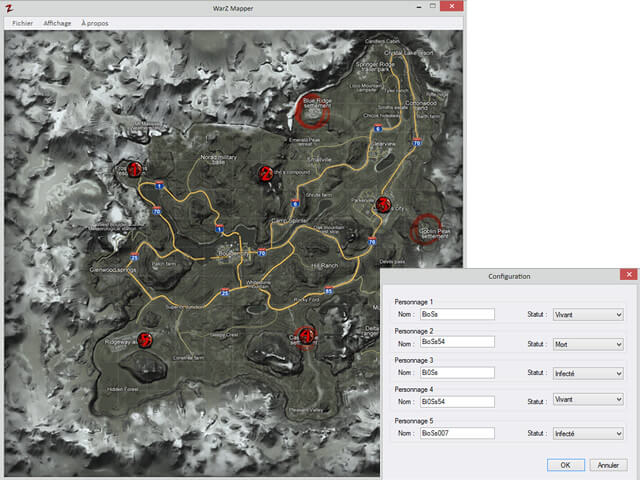640x480 pixels.
Task: Close the WarZ Mapper window
Action: pyautogui.click(x=451, y=6)
